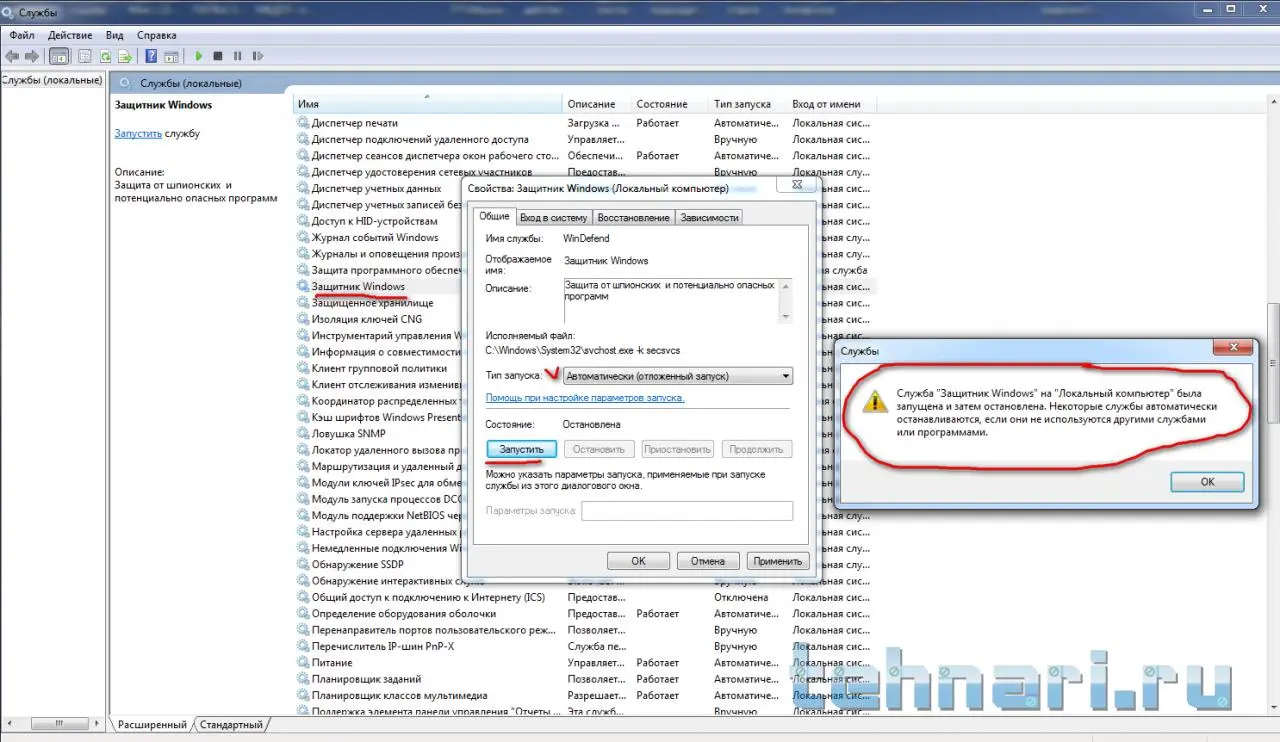The width and height of the screenshot is (1280, 742).
Task: Open the Помощь при настройке параметров запуска link
Action: coord(585,398)
